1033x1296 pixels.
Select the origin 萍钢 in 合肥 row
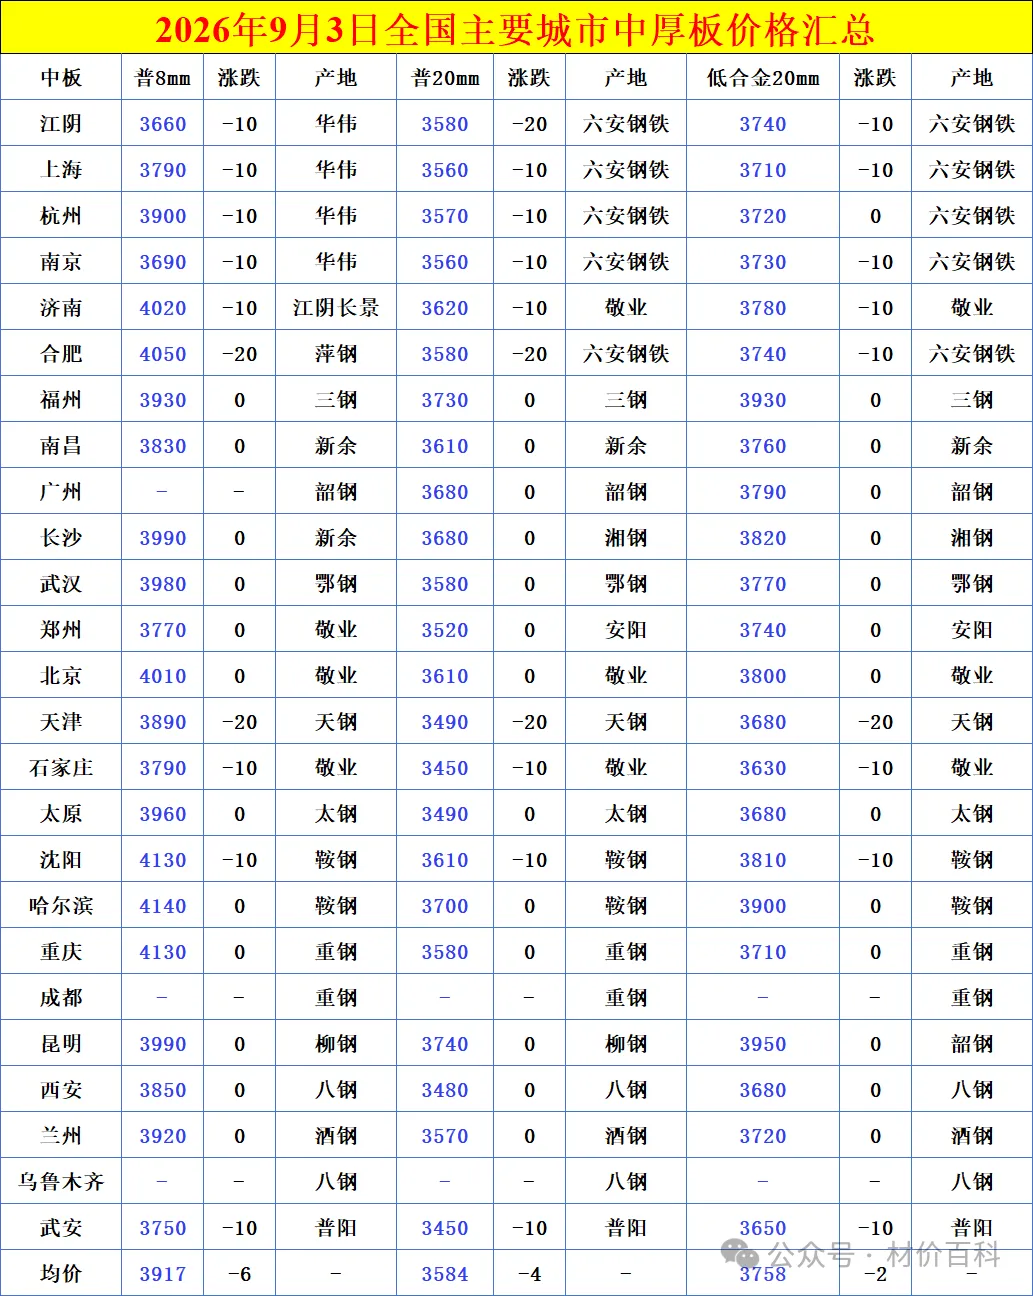click(336, 354)
